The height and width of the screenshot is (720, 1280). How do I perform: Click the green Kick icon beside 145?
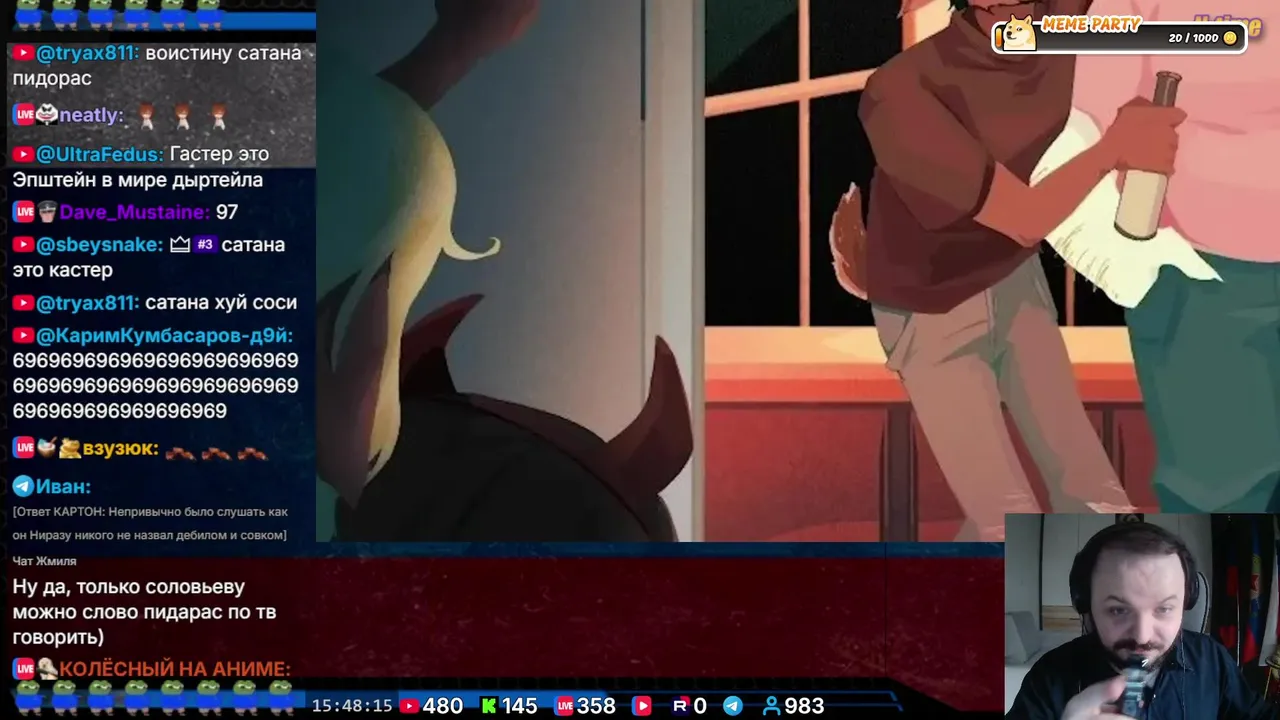489,706
